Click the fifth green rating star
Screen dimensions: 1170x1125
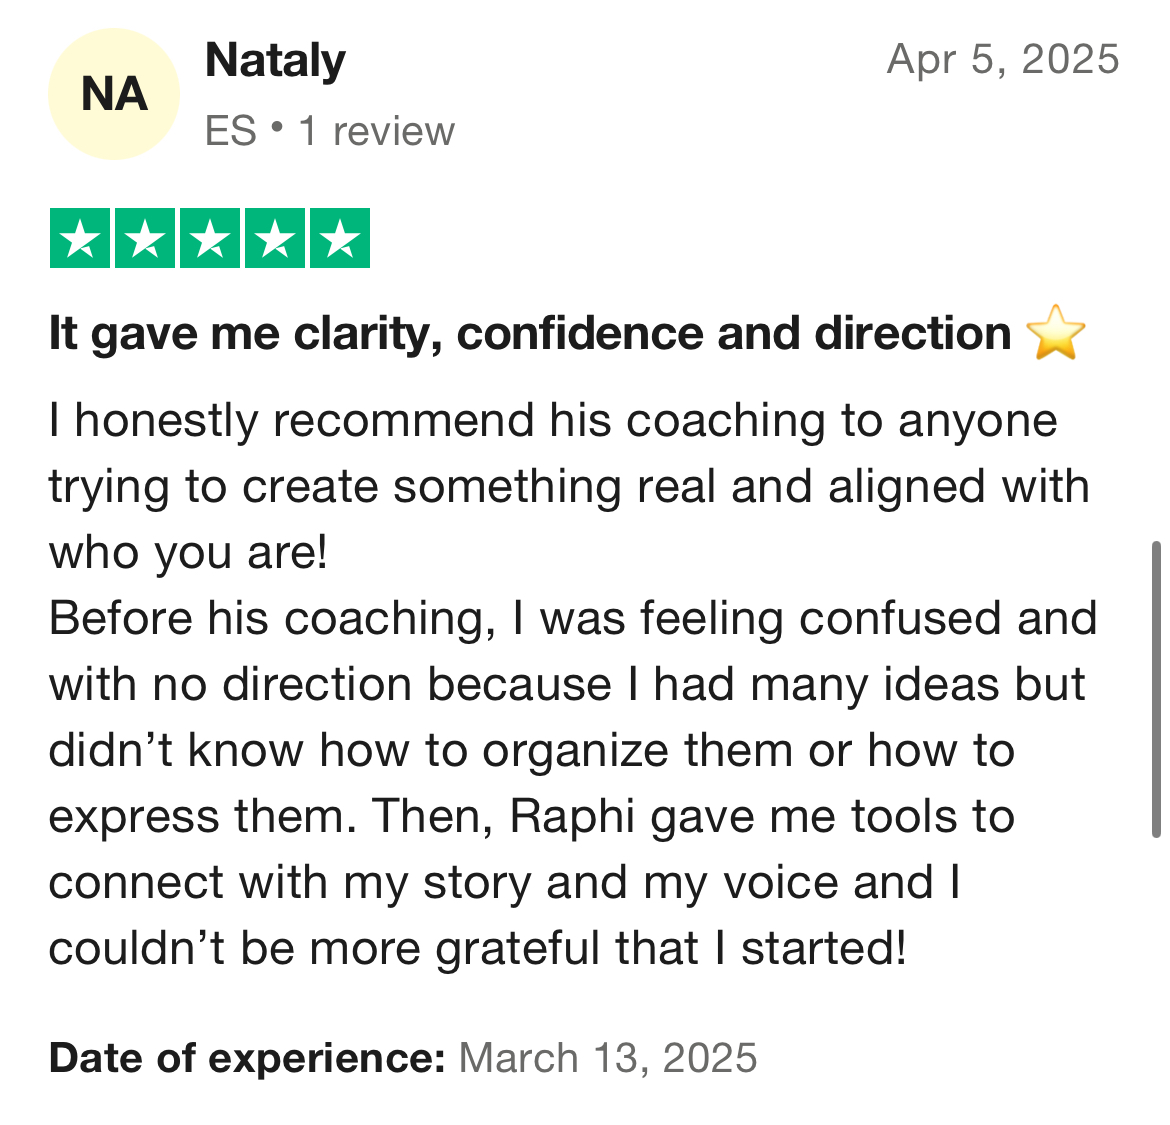[340, 238]
